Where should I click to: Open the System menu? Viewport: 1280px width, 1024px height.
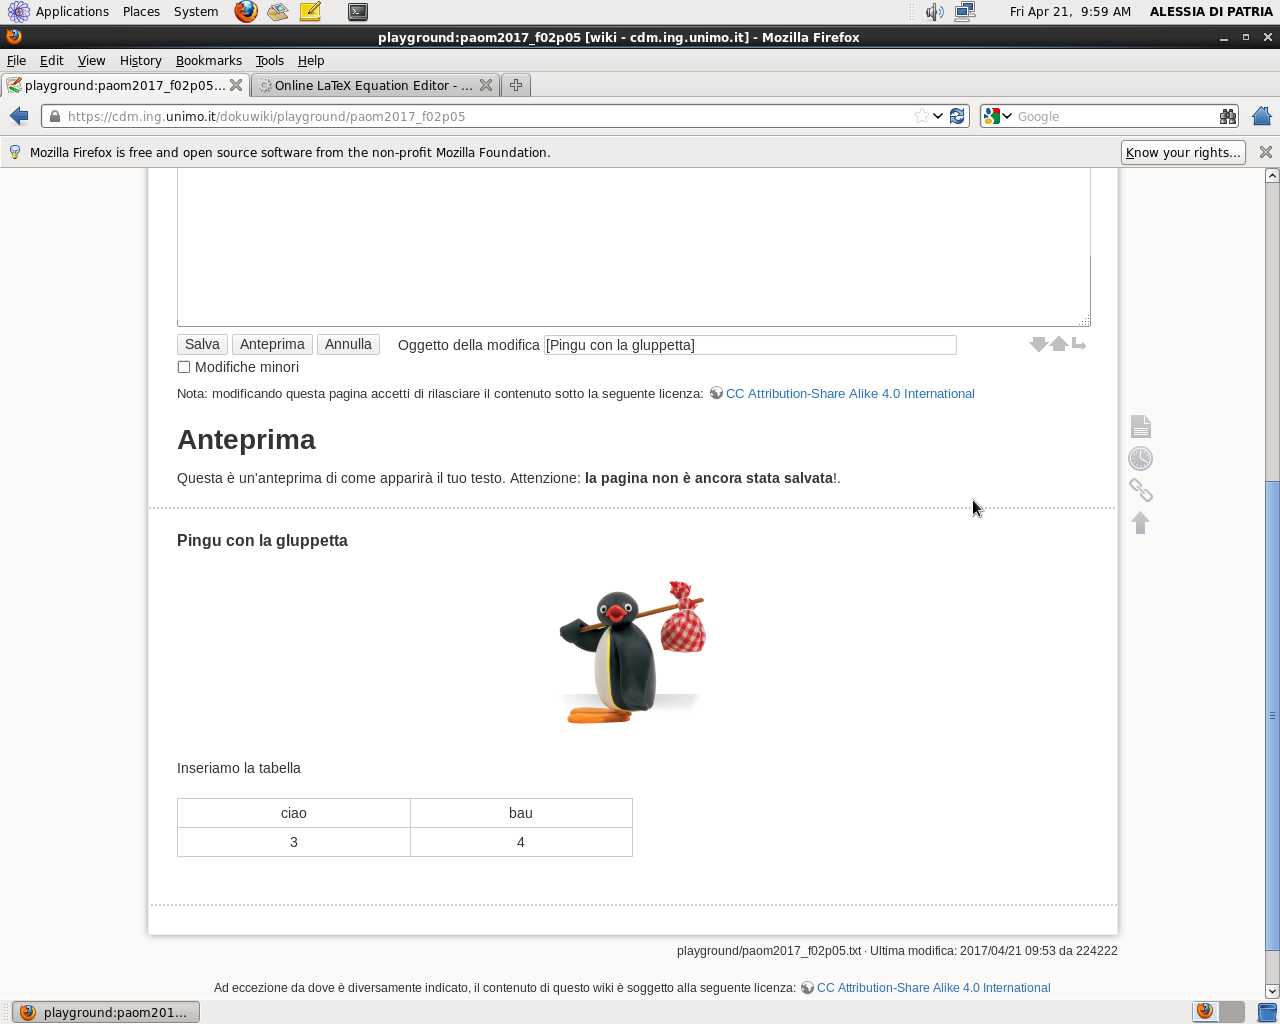pyautogui.click(x=196, y=12)
